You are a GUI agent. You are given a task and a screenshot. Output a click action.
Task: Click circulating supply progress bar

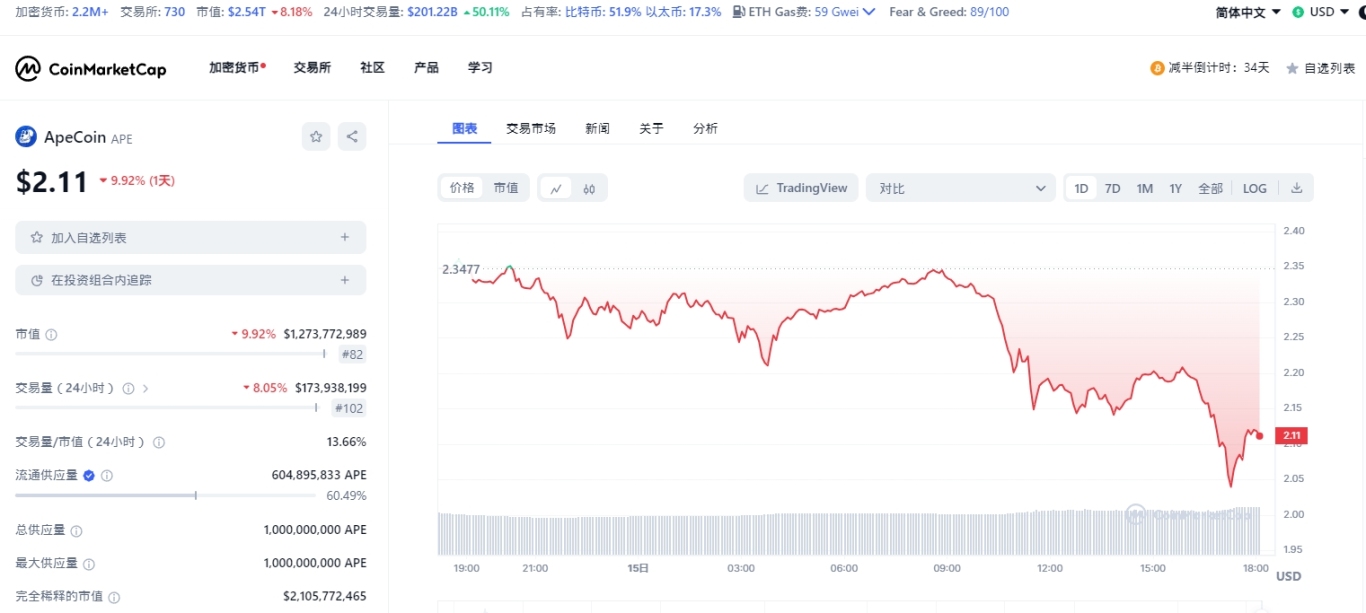tap(167, 495)
